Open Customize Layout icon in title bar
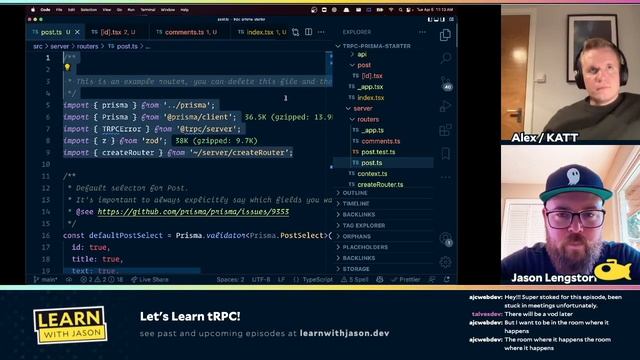Viewport: 640px width, 360px height. click(451, 19)
